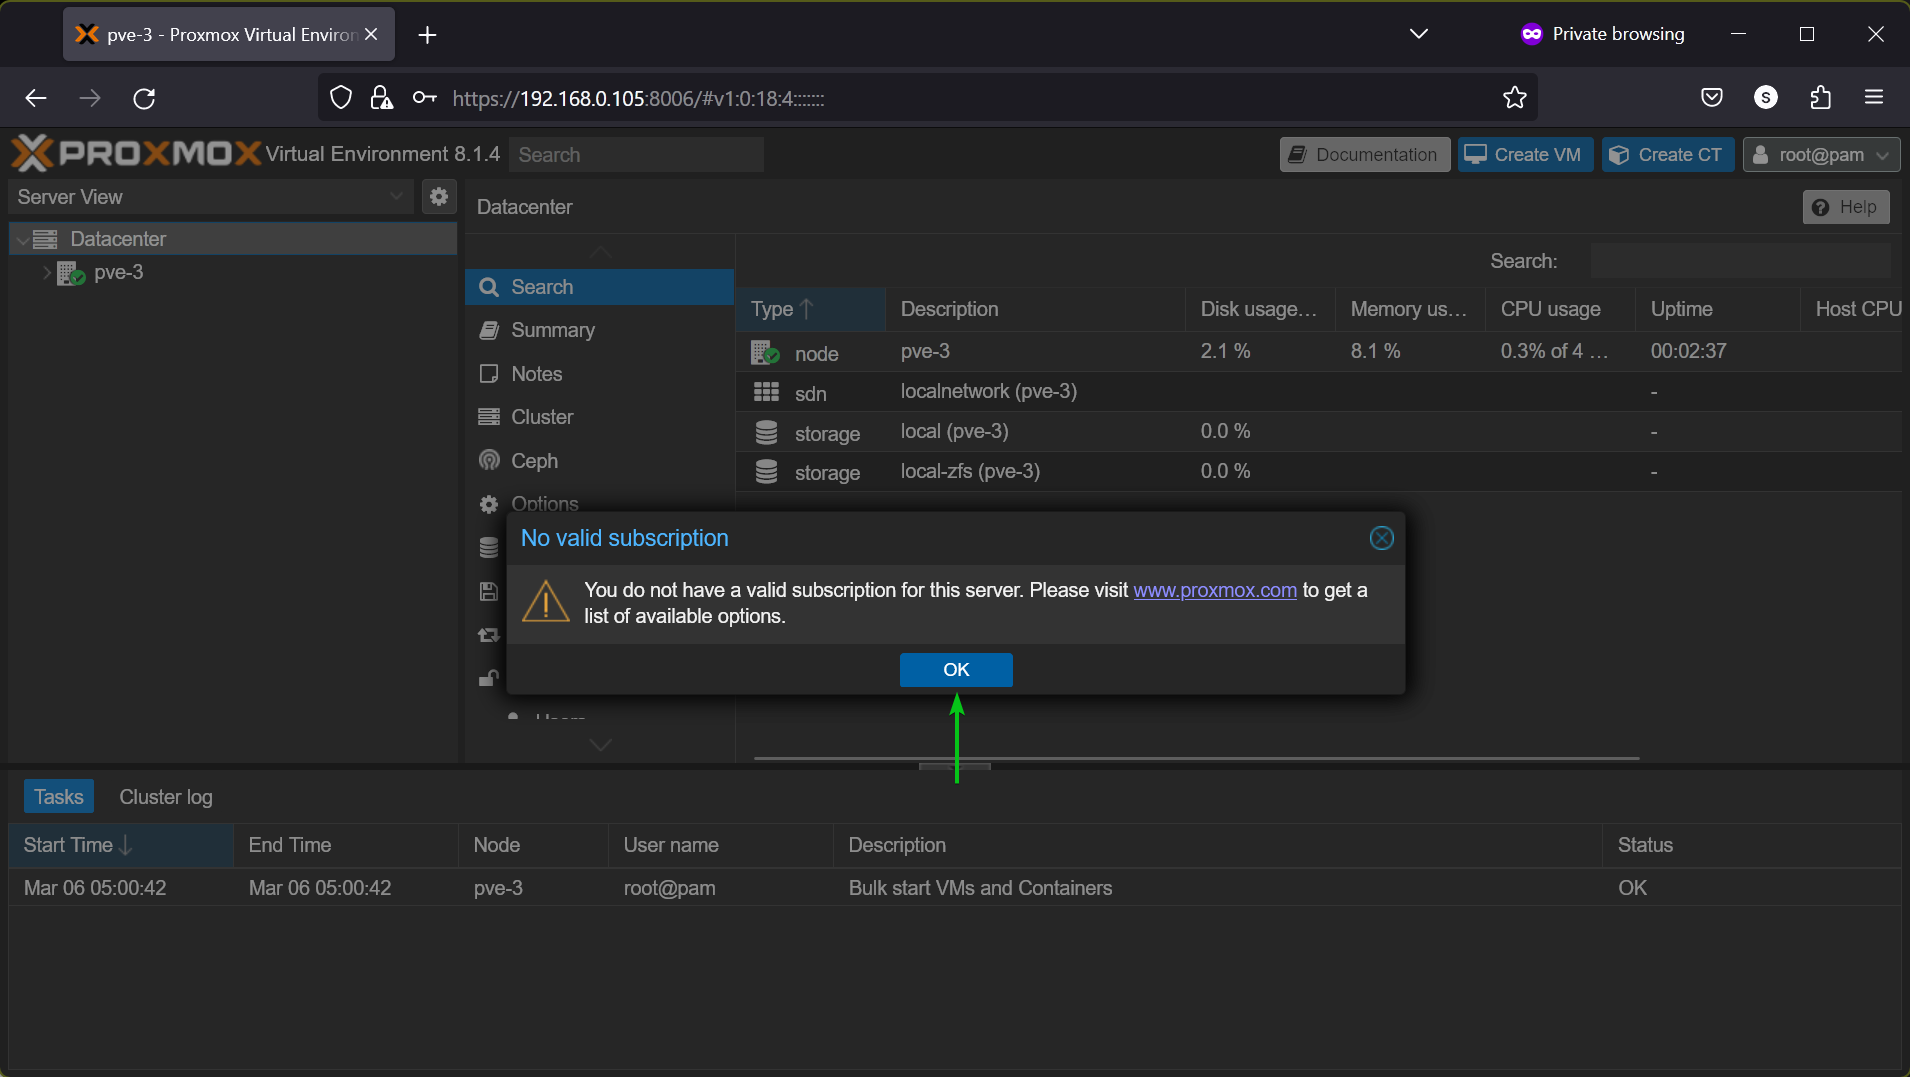1910x1077 pixels.
Task: Reload the page in browser
Action: (144, 98)
